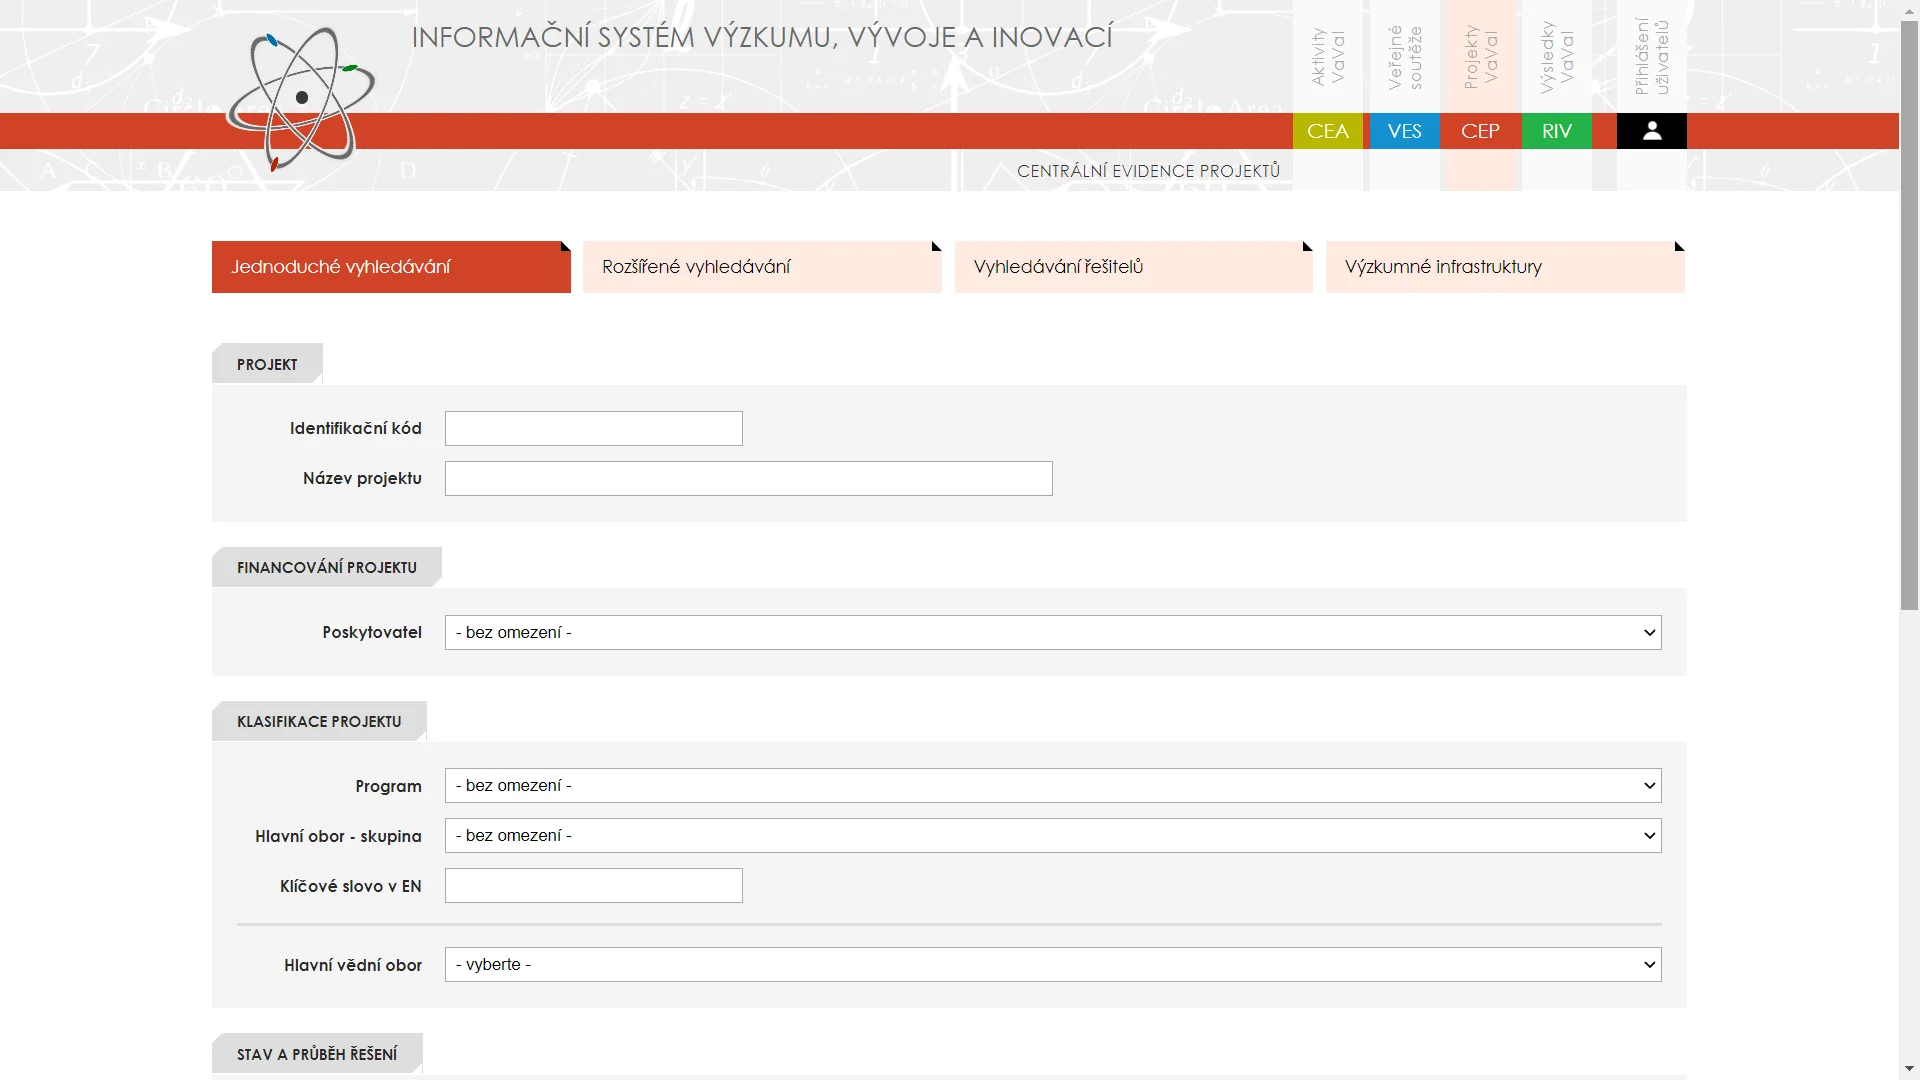The image size is (1920, 1080).
Task: Open Hlavní obor - skupina dropdown
Action: 1052,836
